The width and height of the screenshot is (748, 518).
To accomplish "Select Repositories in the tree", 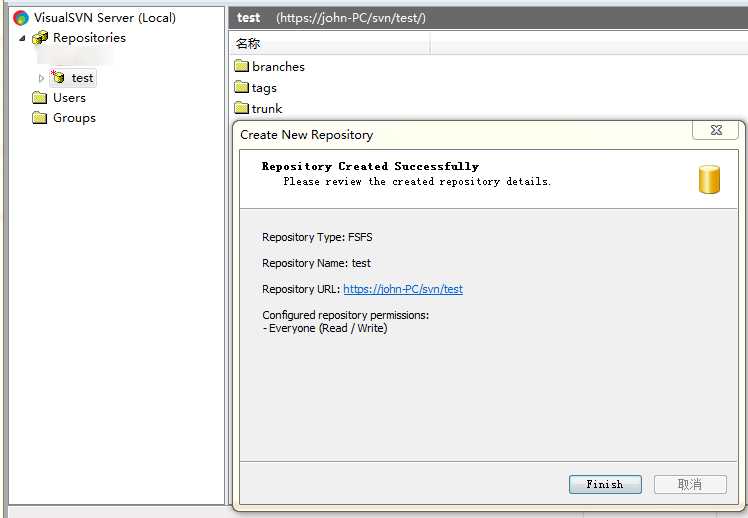I will pos(89,38).
